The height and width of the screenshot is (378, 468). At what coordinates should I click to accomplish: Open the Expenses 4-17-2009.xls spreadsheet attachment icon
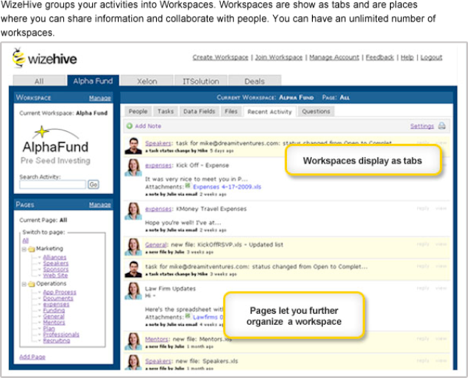188,186
